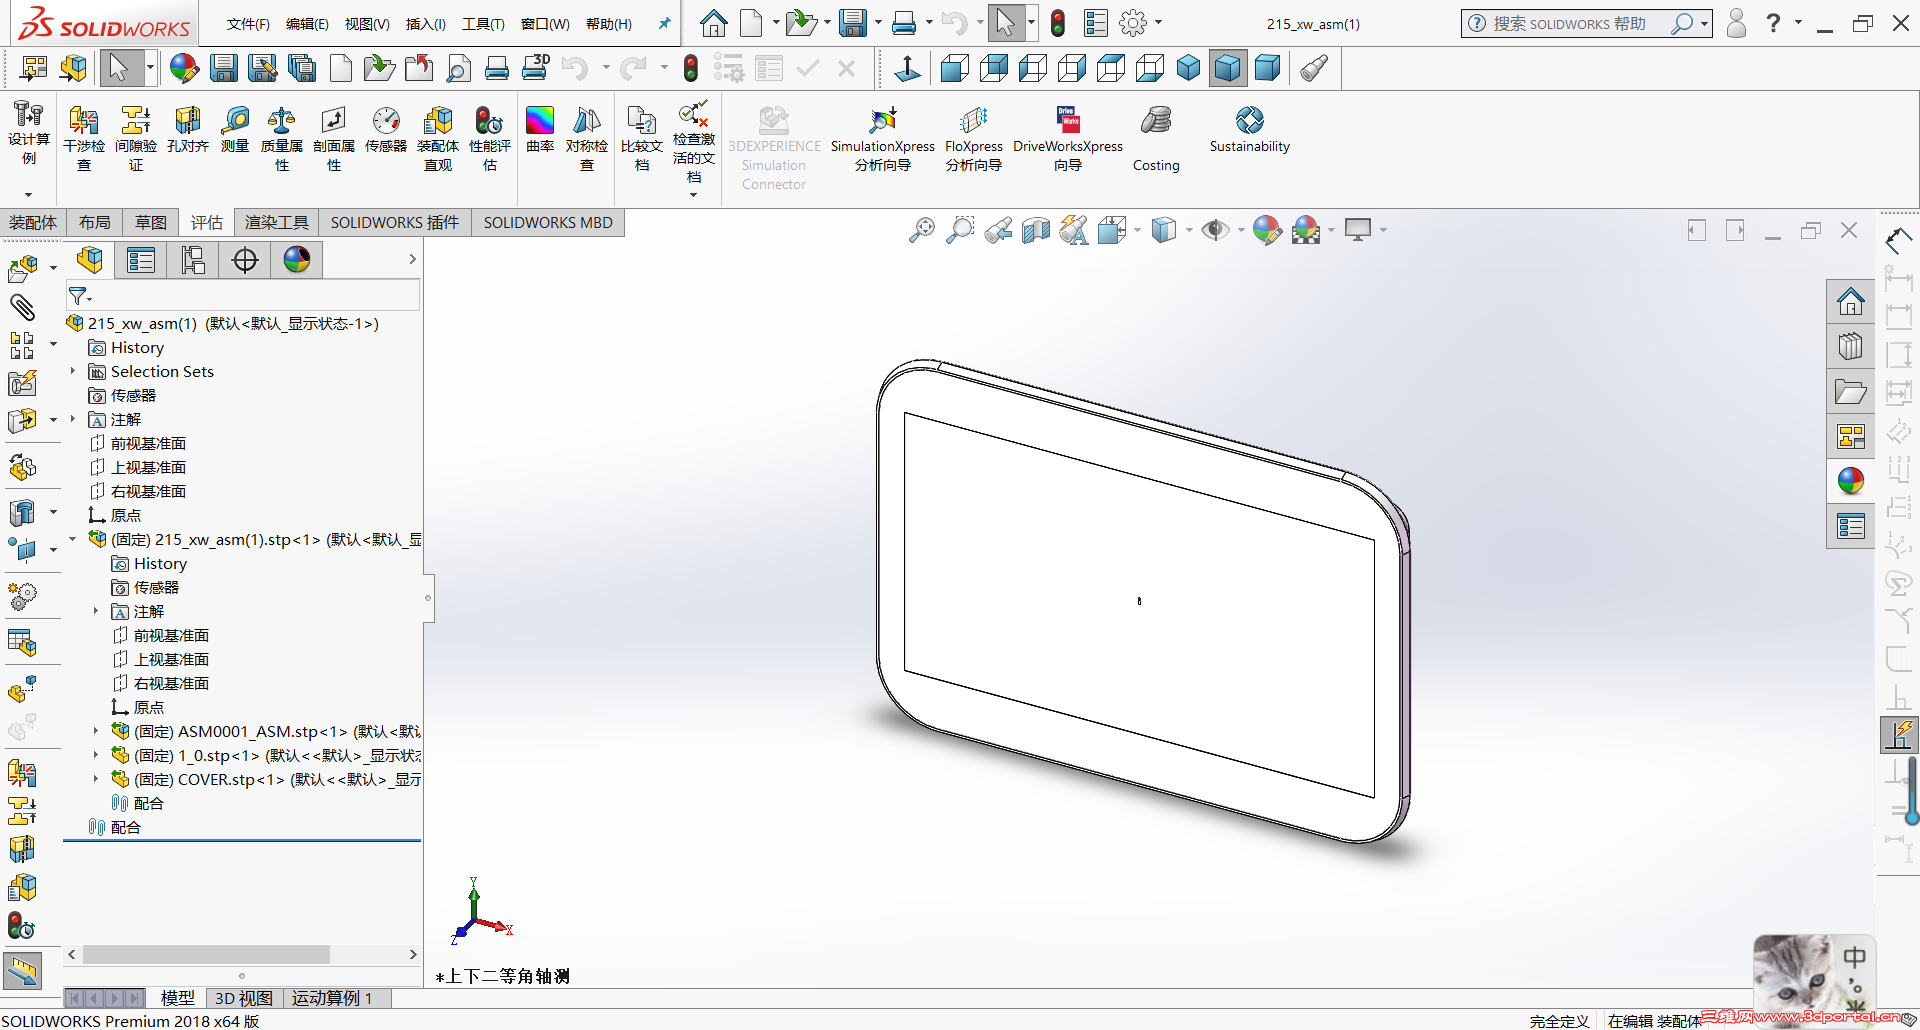Click the Rebuild traffic light icon
Screen dimensions: 1920x1030
tap(1058, 23)
